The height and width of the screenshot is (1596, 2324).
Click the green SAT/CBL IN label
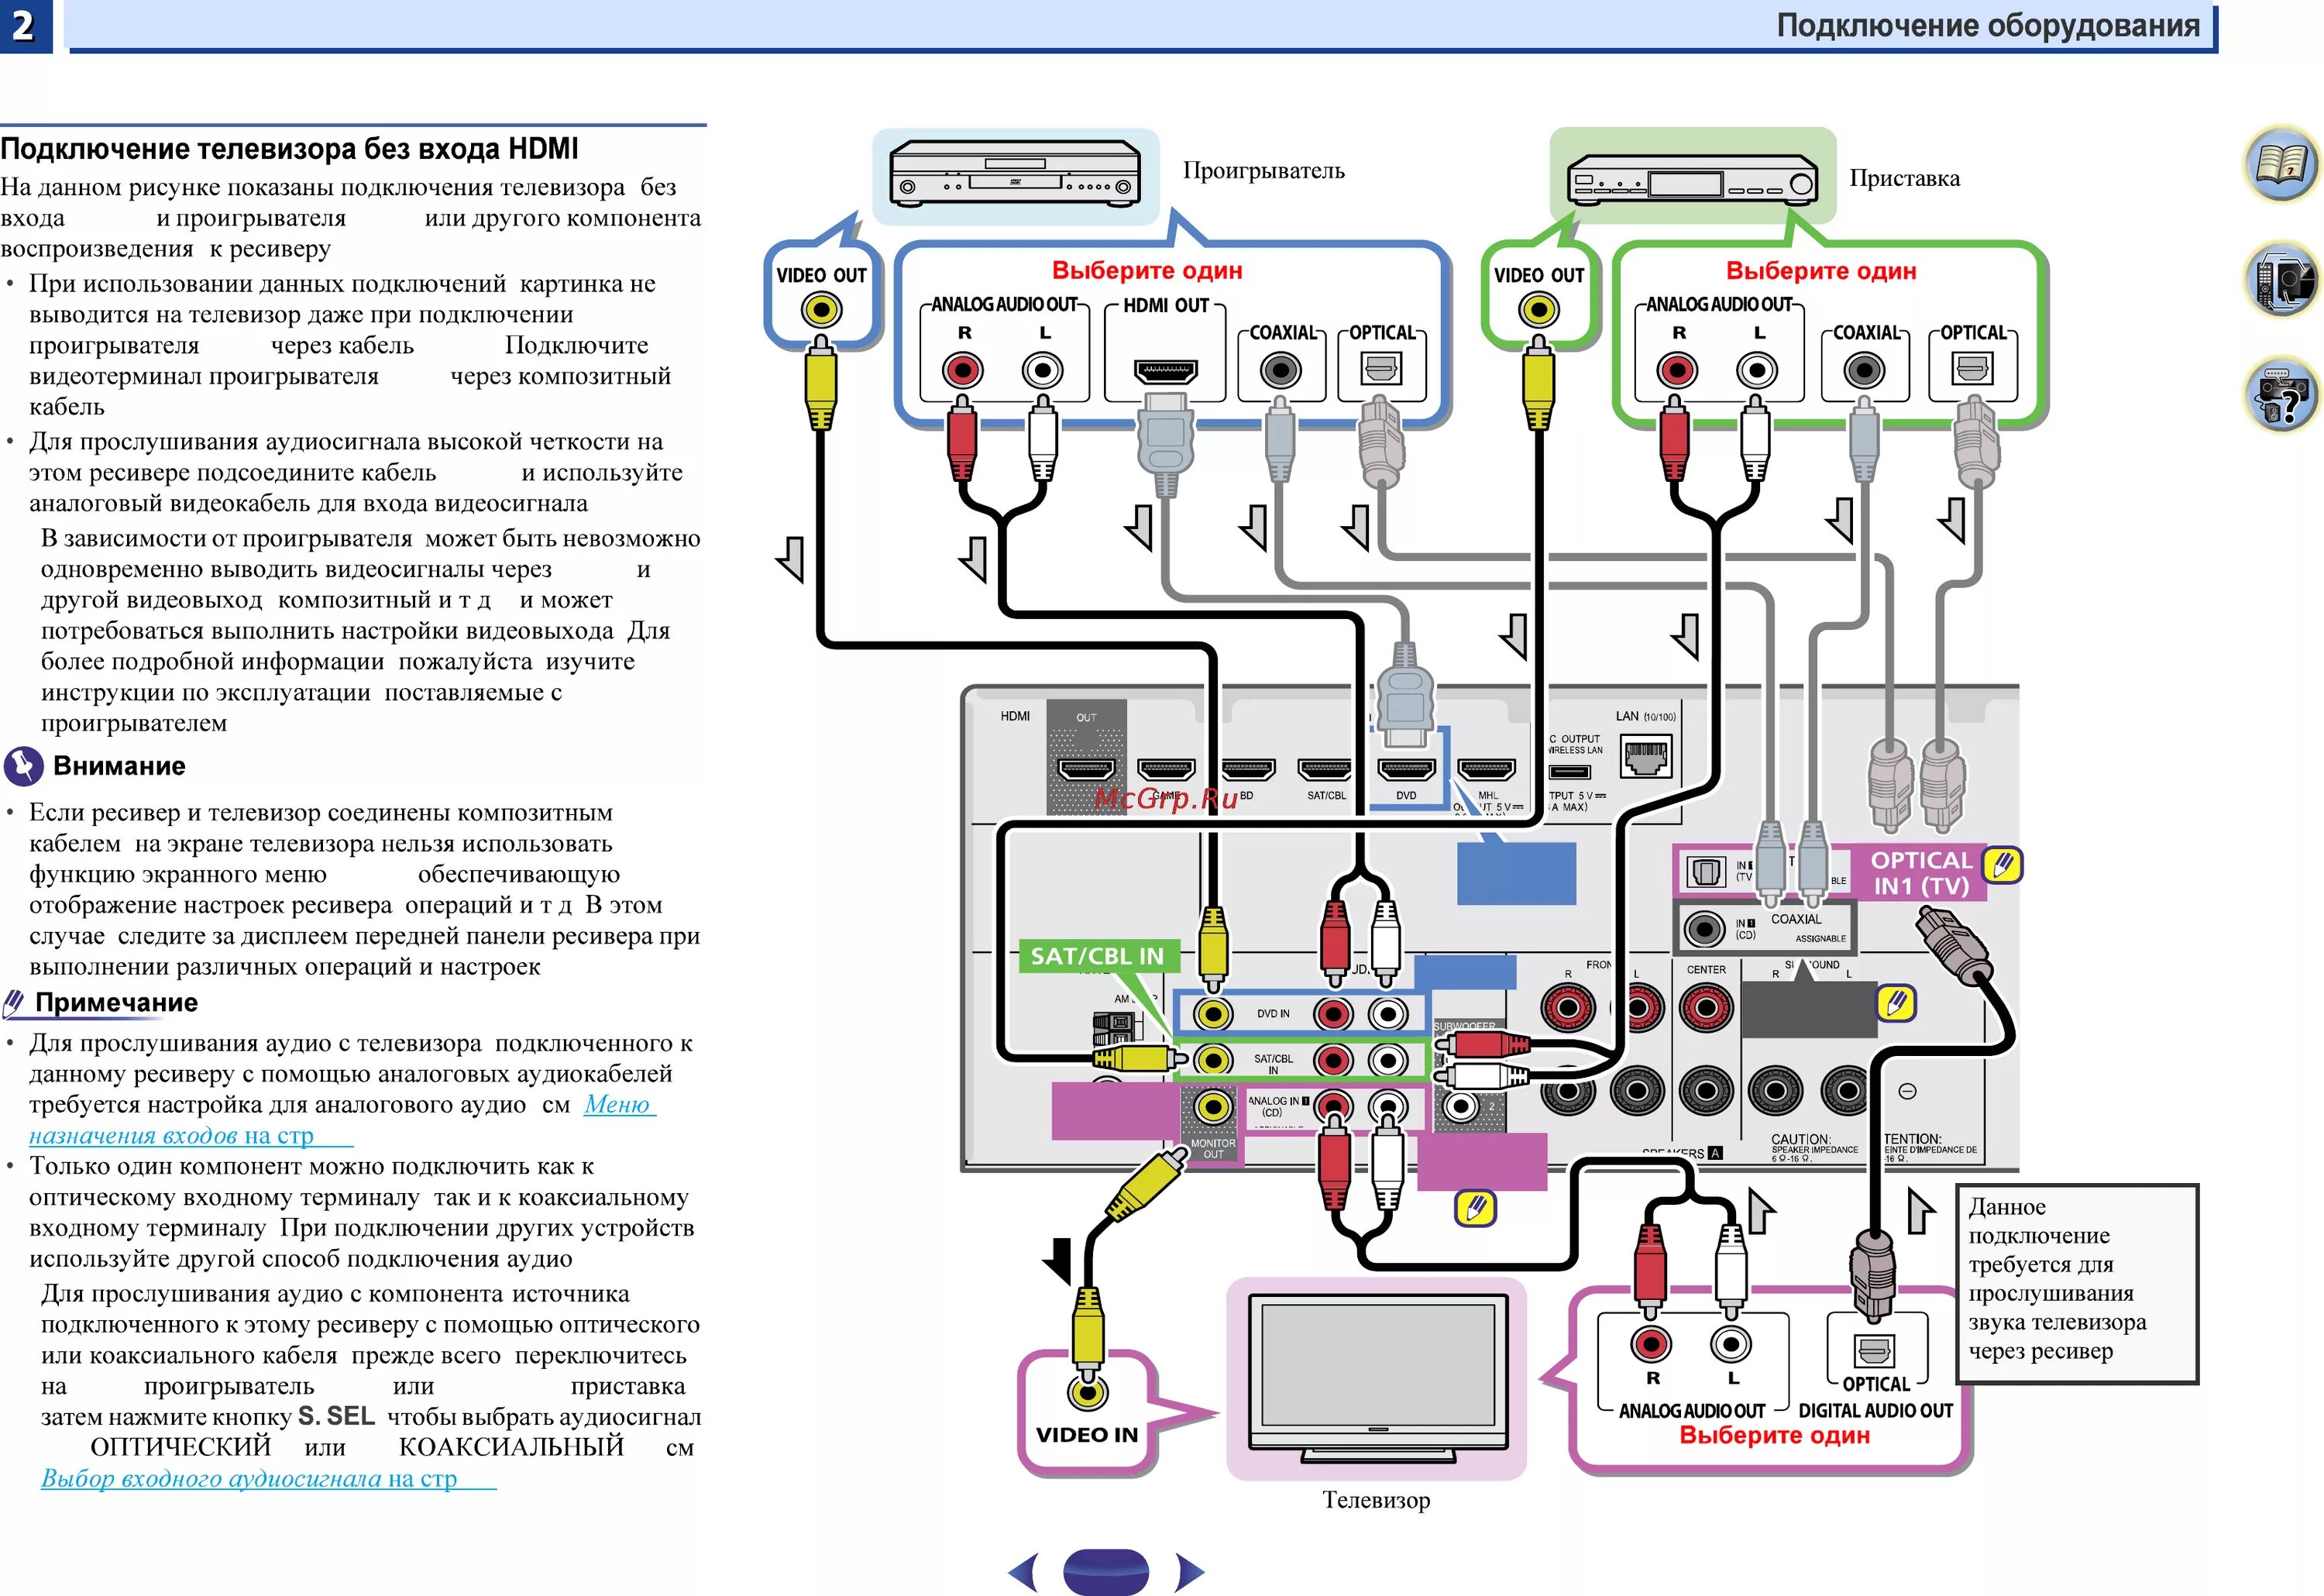[1098, 957]
